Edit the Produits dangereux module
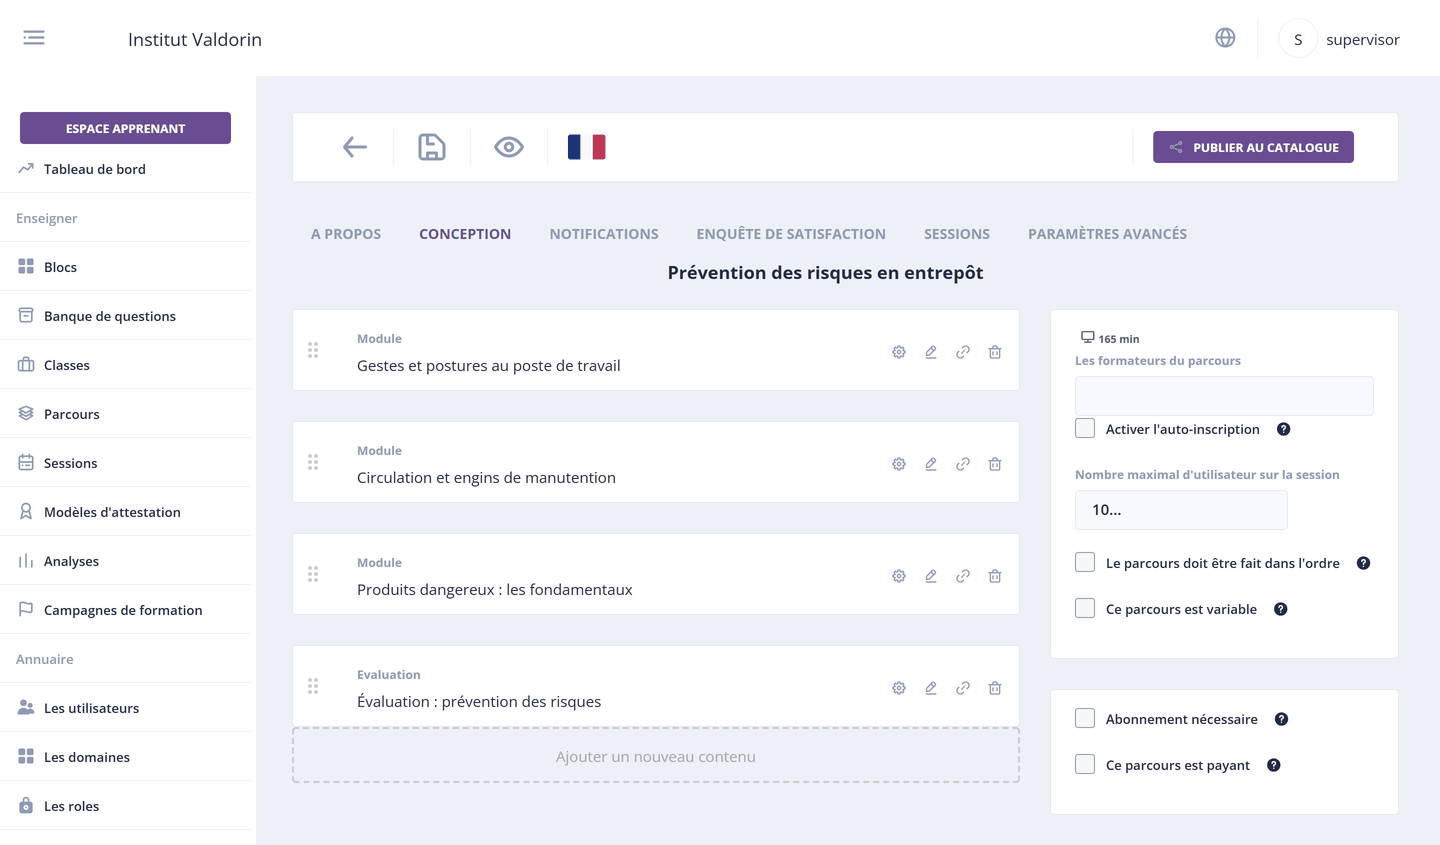Screen dimensions: 1440x845 [931, 576]
